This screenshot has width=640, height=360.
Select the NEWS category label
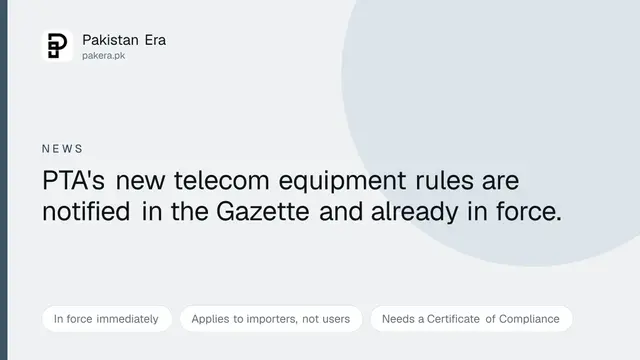62,149
